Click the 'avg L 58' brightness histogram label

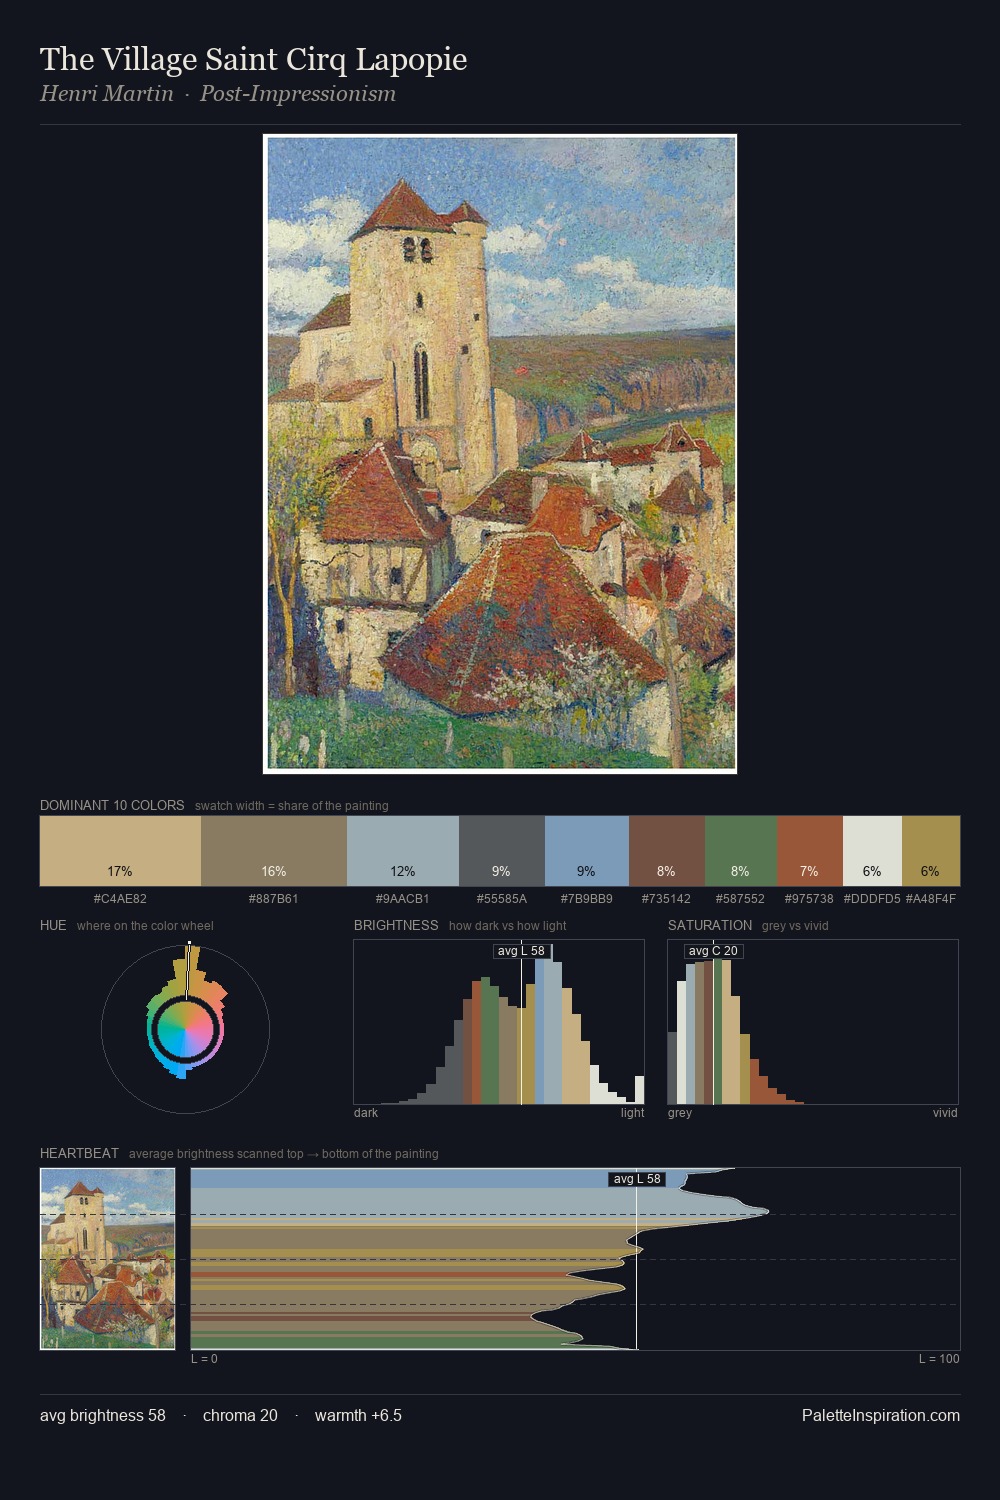(521, 951)
